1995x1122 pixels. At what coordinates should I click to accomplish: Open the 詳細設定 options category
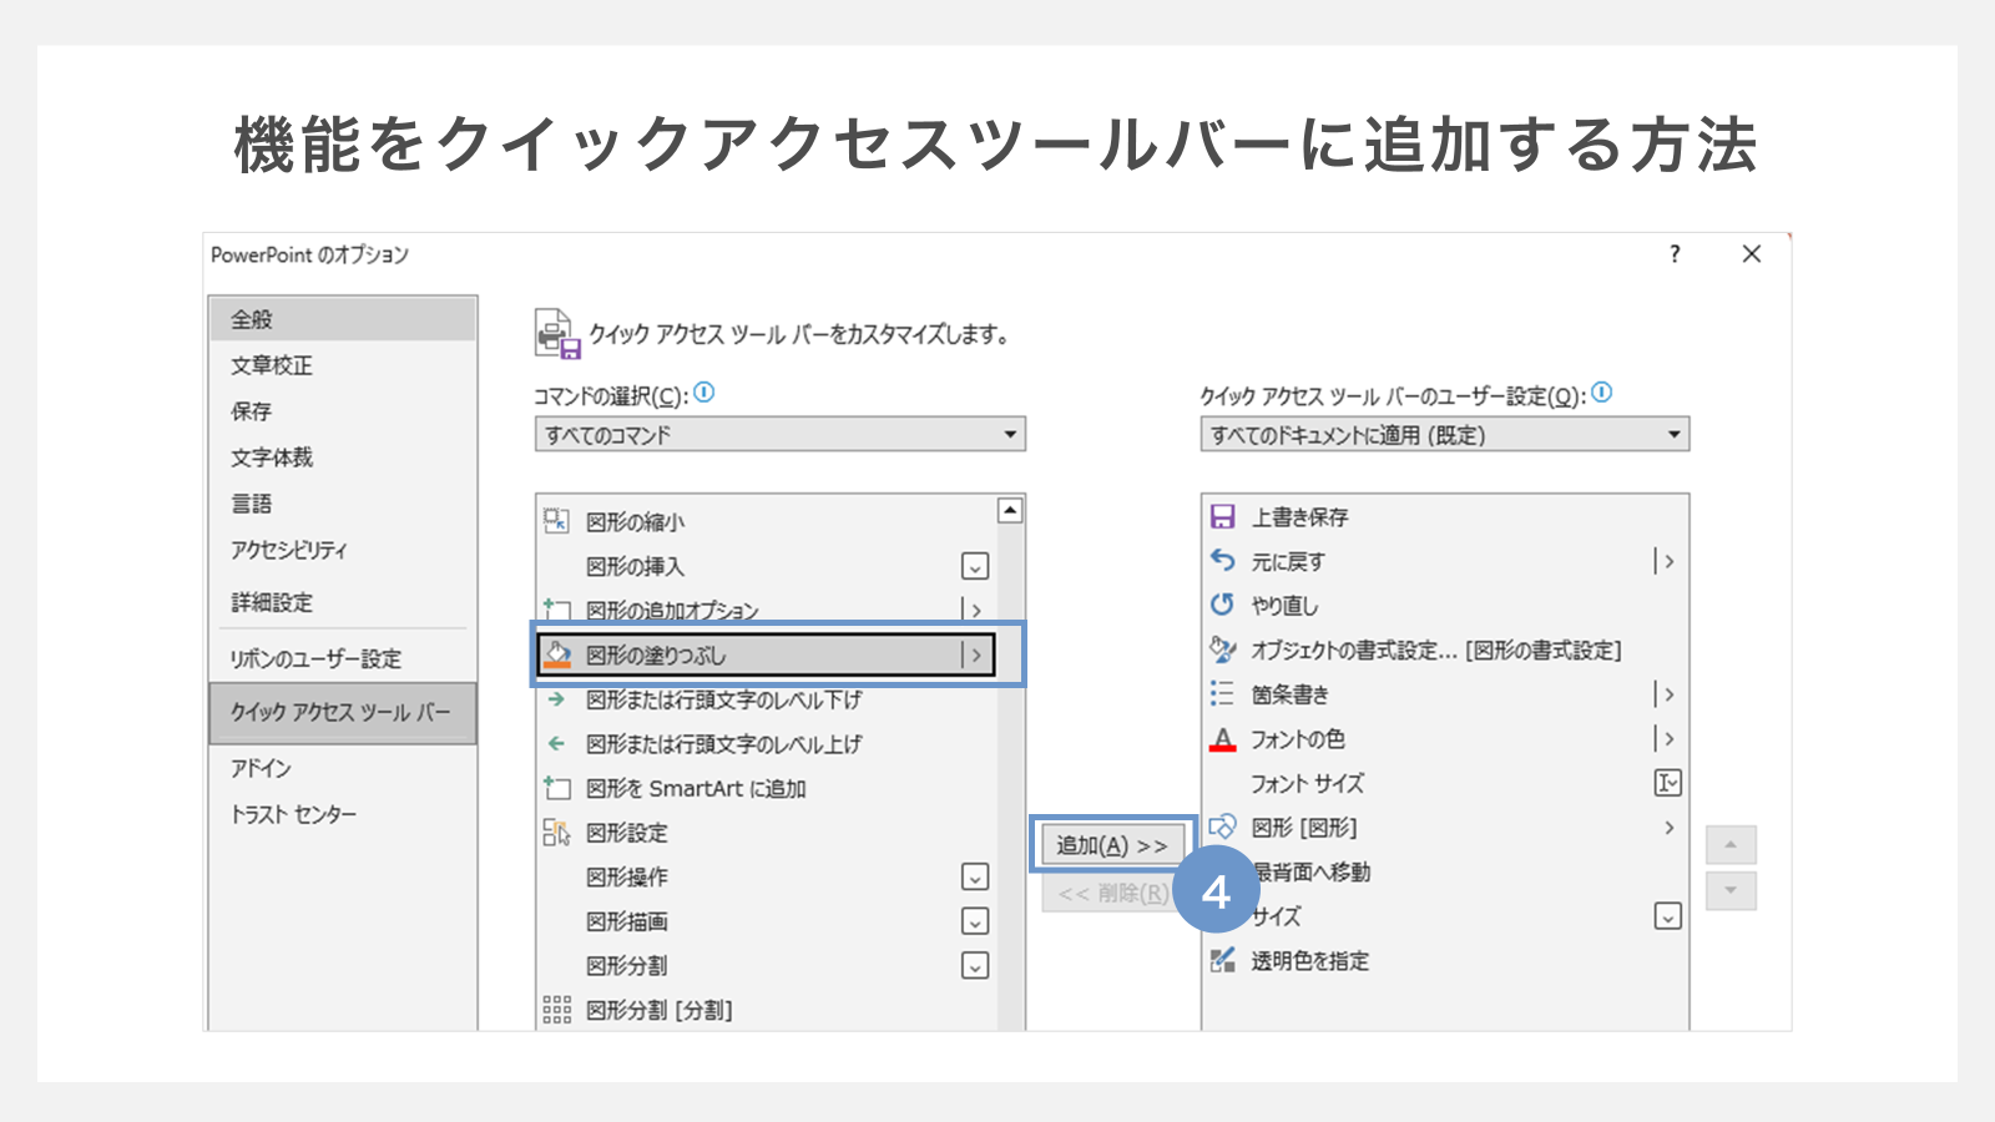coord(343,602)
